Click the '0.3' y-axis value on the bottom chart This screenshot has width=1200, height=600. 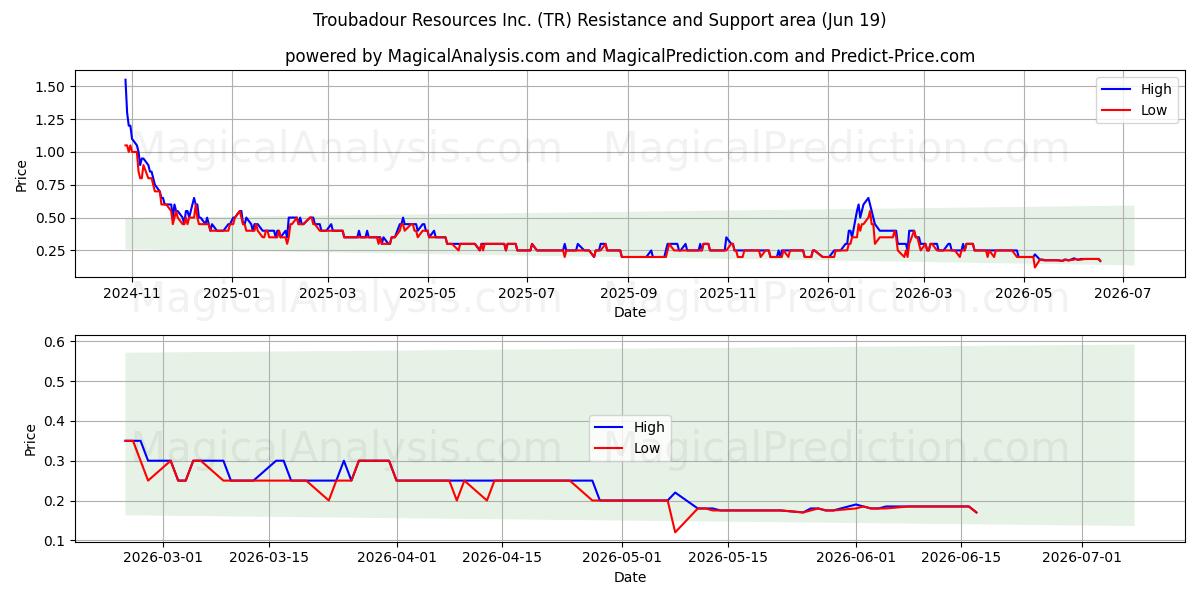pos(56,461)
